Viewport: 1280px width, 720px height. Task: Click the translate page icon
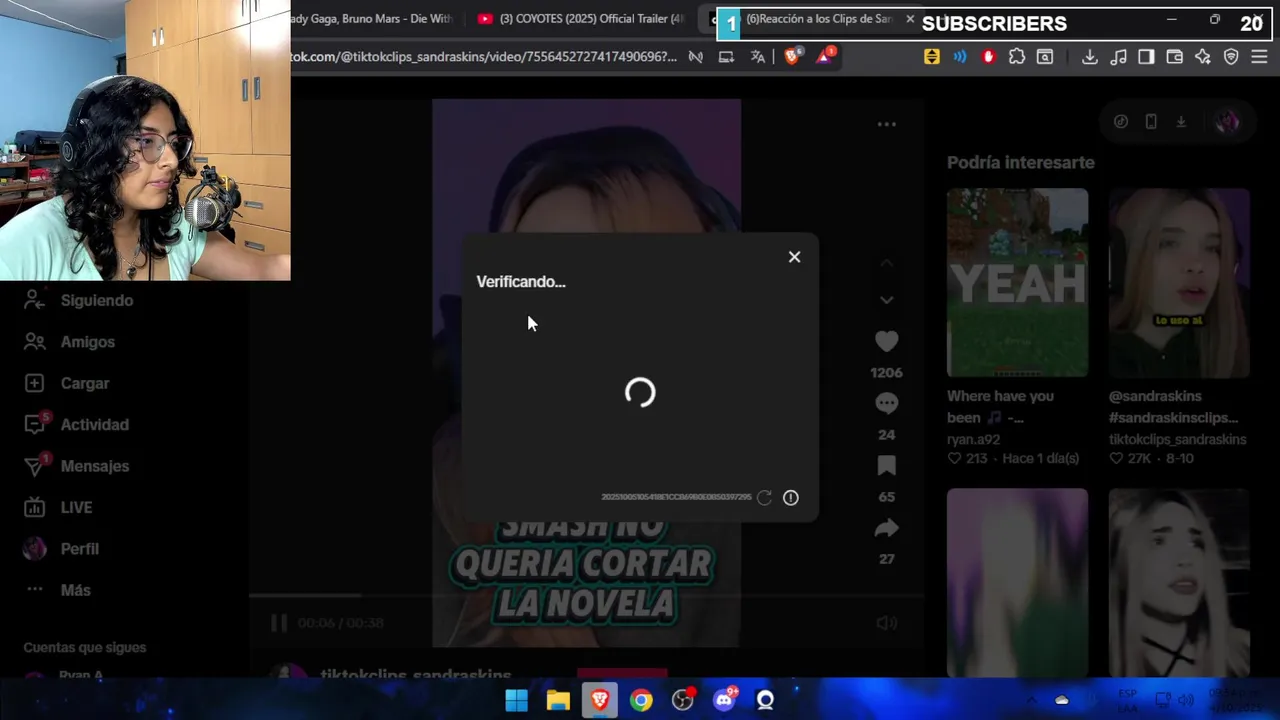758,57
